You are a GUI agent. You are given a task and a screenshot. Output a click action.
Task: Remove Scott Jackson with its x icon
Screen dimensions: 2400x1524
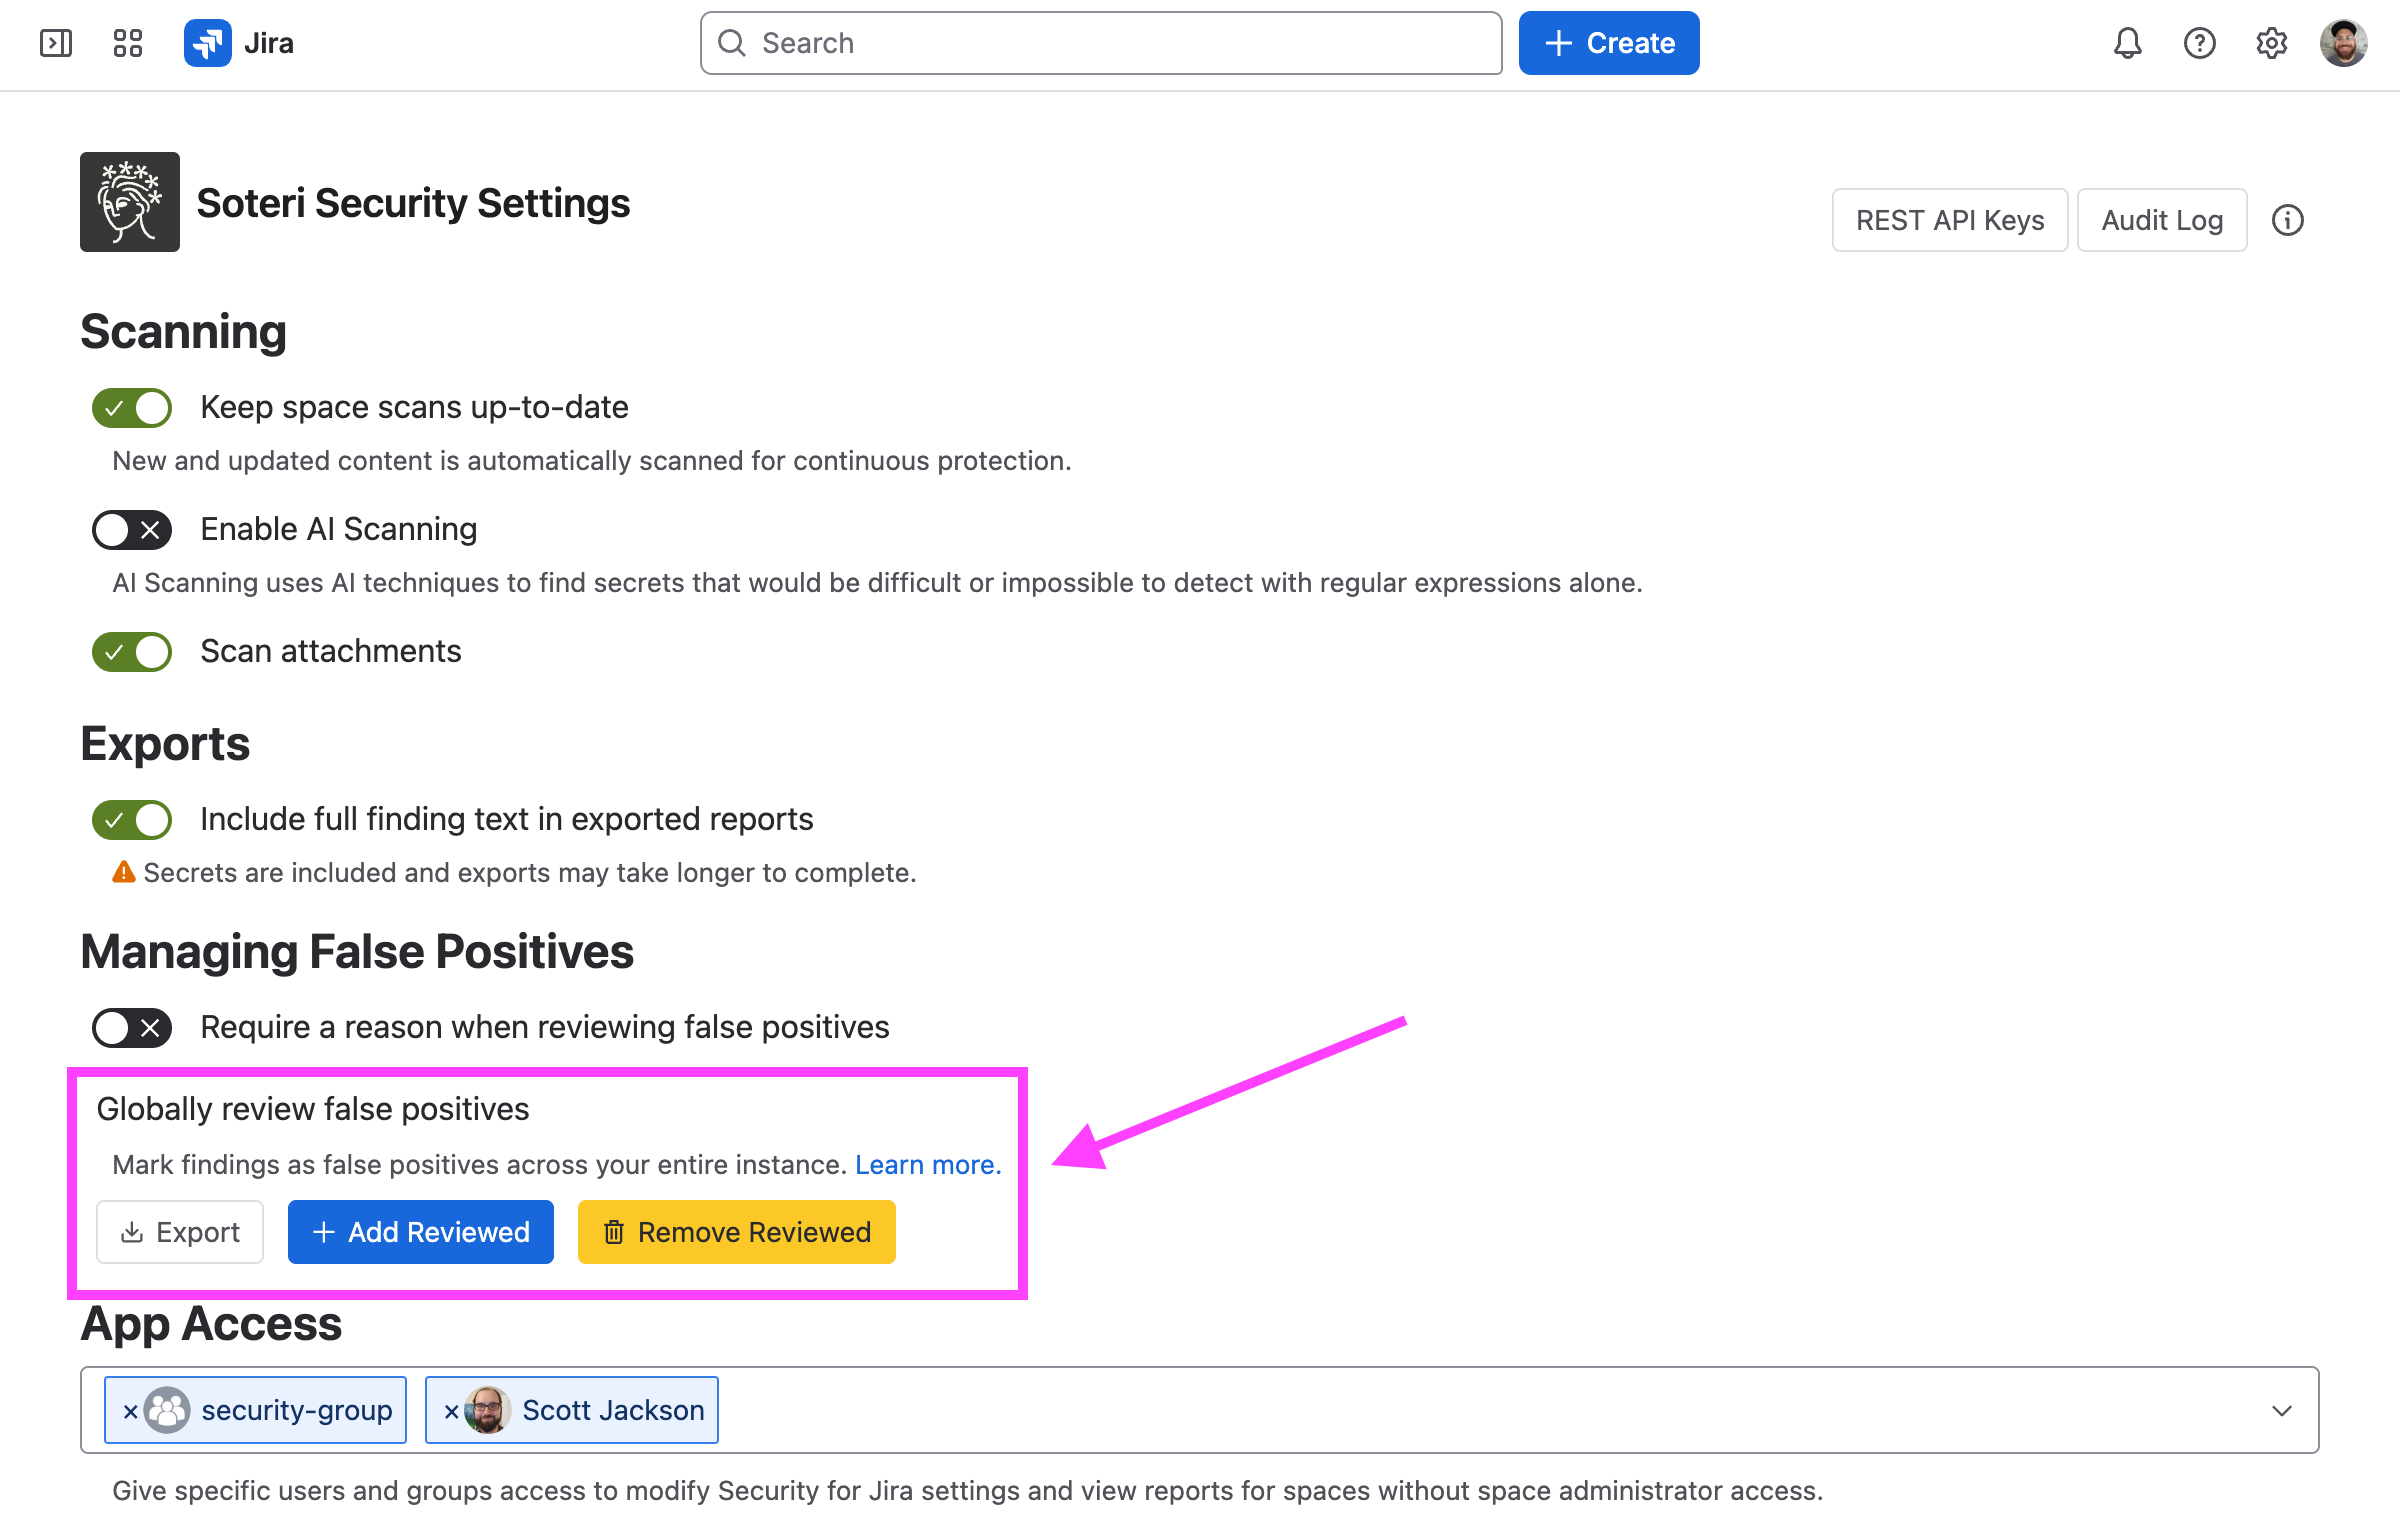(x=451, y=1411)
